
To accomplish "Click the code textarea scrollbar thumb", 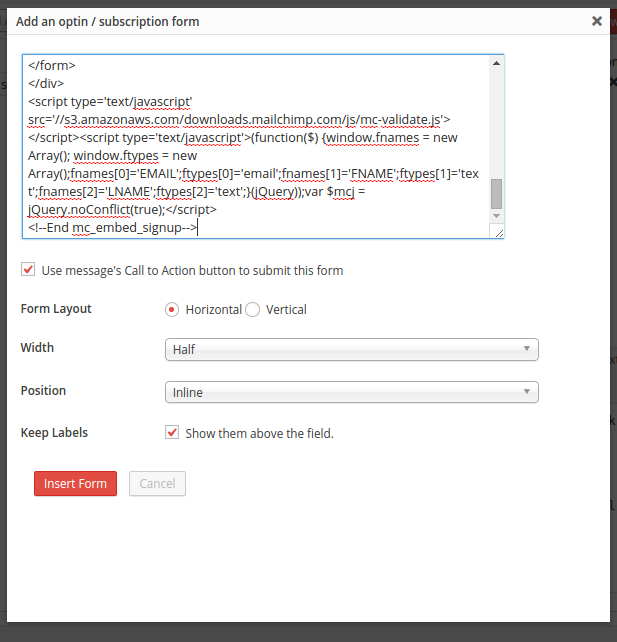I will pyautogui.click(x=496, y=194).
